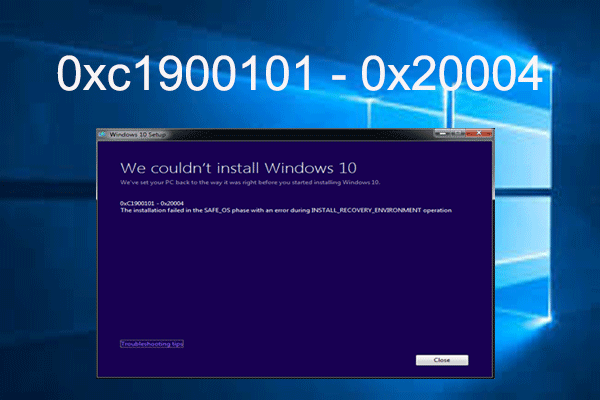Open the Troubleshooting tips link

point(152,344)
